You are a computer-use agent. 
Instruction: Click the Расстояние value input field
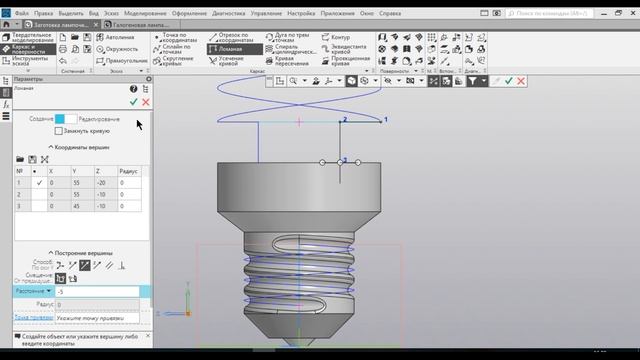tap(97, 291)
